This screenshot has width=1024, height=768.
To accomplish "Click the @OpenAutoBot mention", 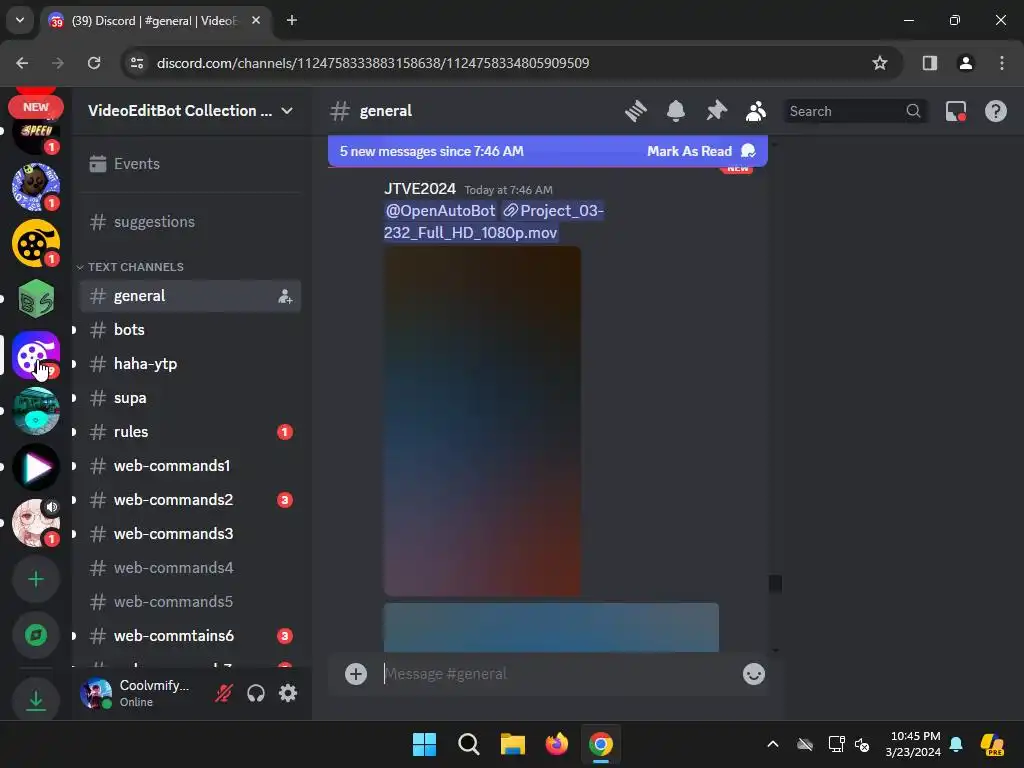I will tap(441, 211).
